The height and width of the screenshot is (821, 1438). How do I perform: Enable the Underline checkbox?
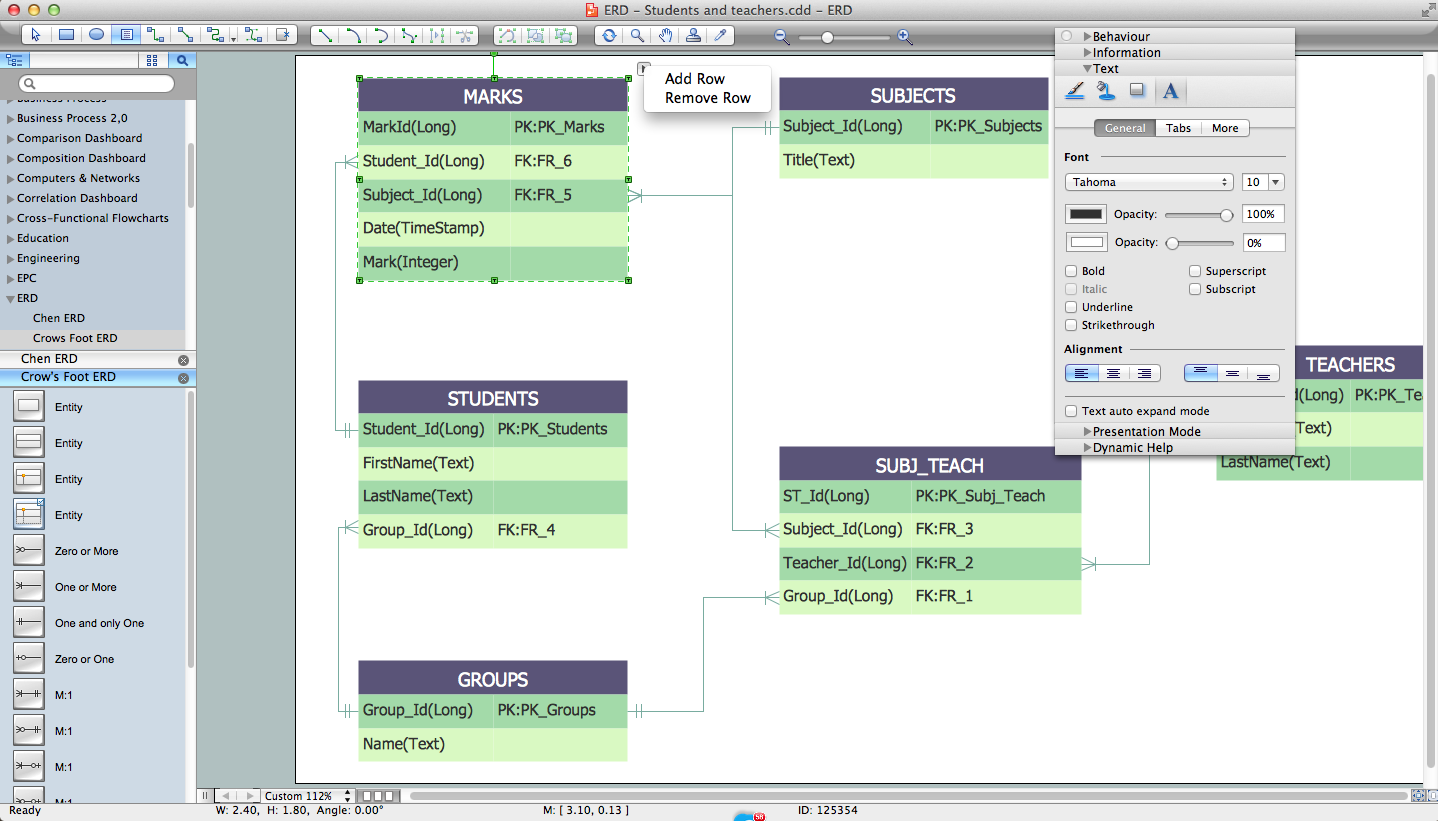click(x=1071, y=307)
